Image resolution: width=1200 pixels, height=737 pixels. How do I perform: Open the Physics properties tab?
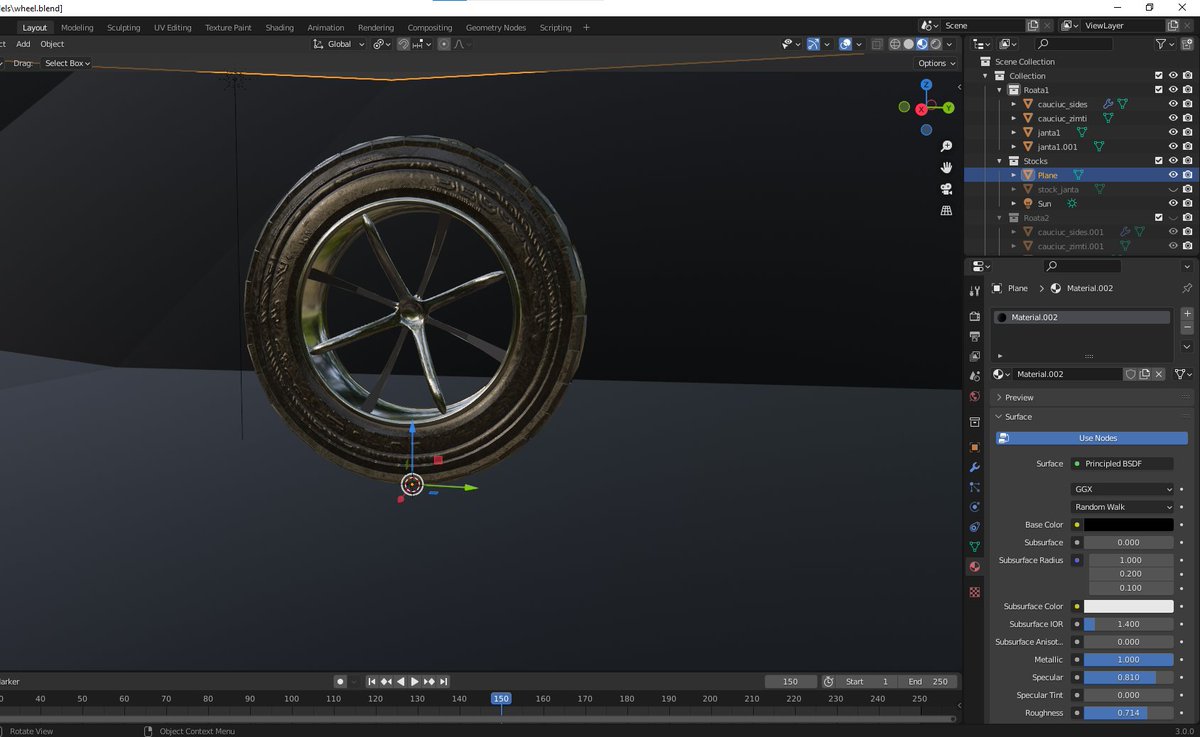click(x=975, y=507)
